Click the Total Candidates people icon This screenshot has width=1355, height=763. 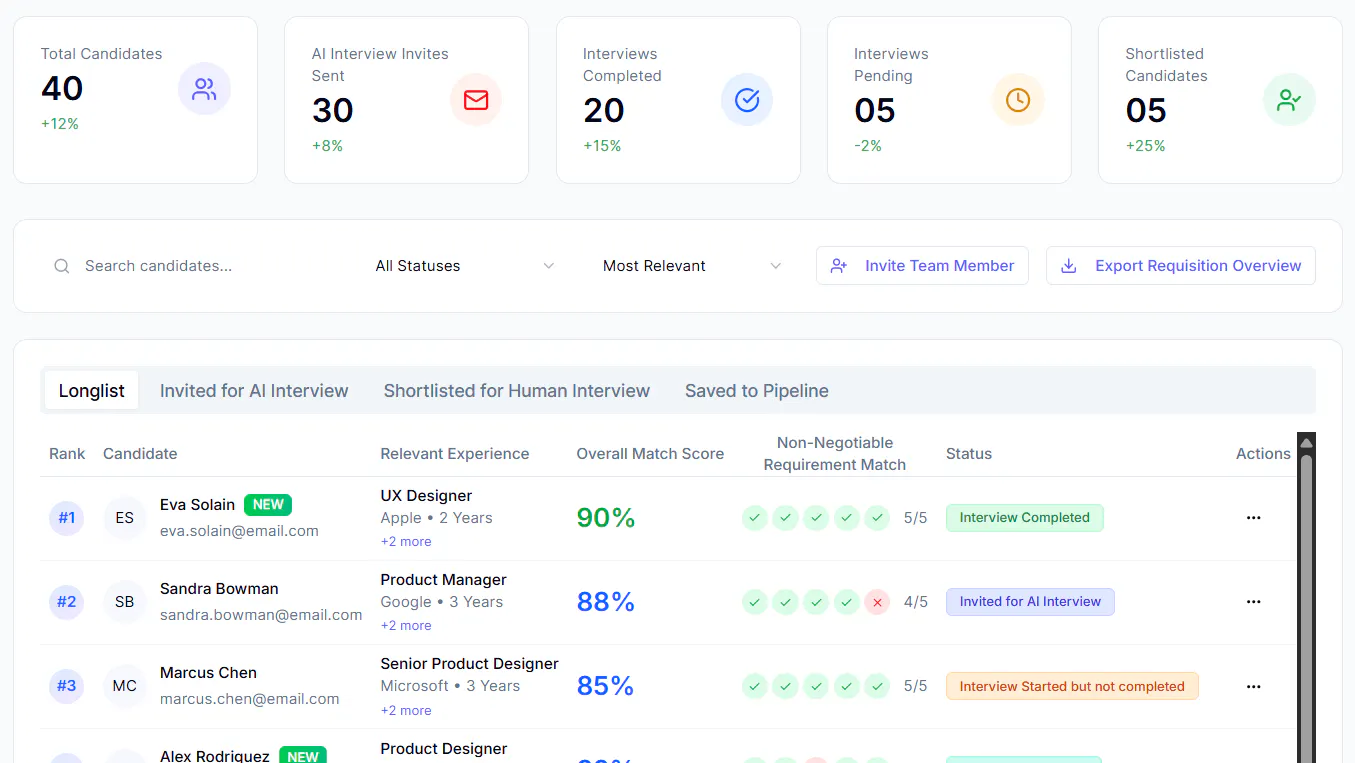coord(204,90)
